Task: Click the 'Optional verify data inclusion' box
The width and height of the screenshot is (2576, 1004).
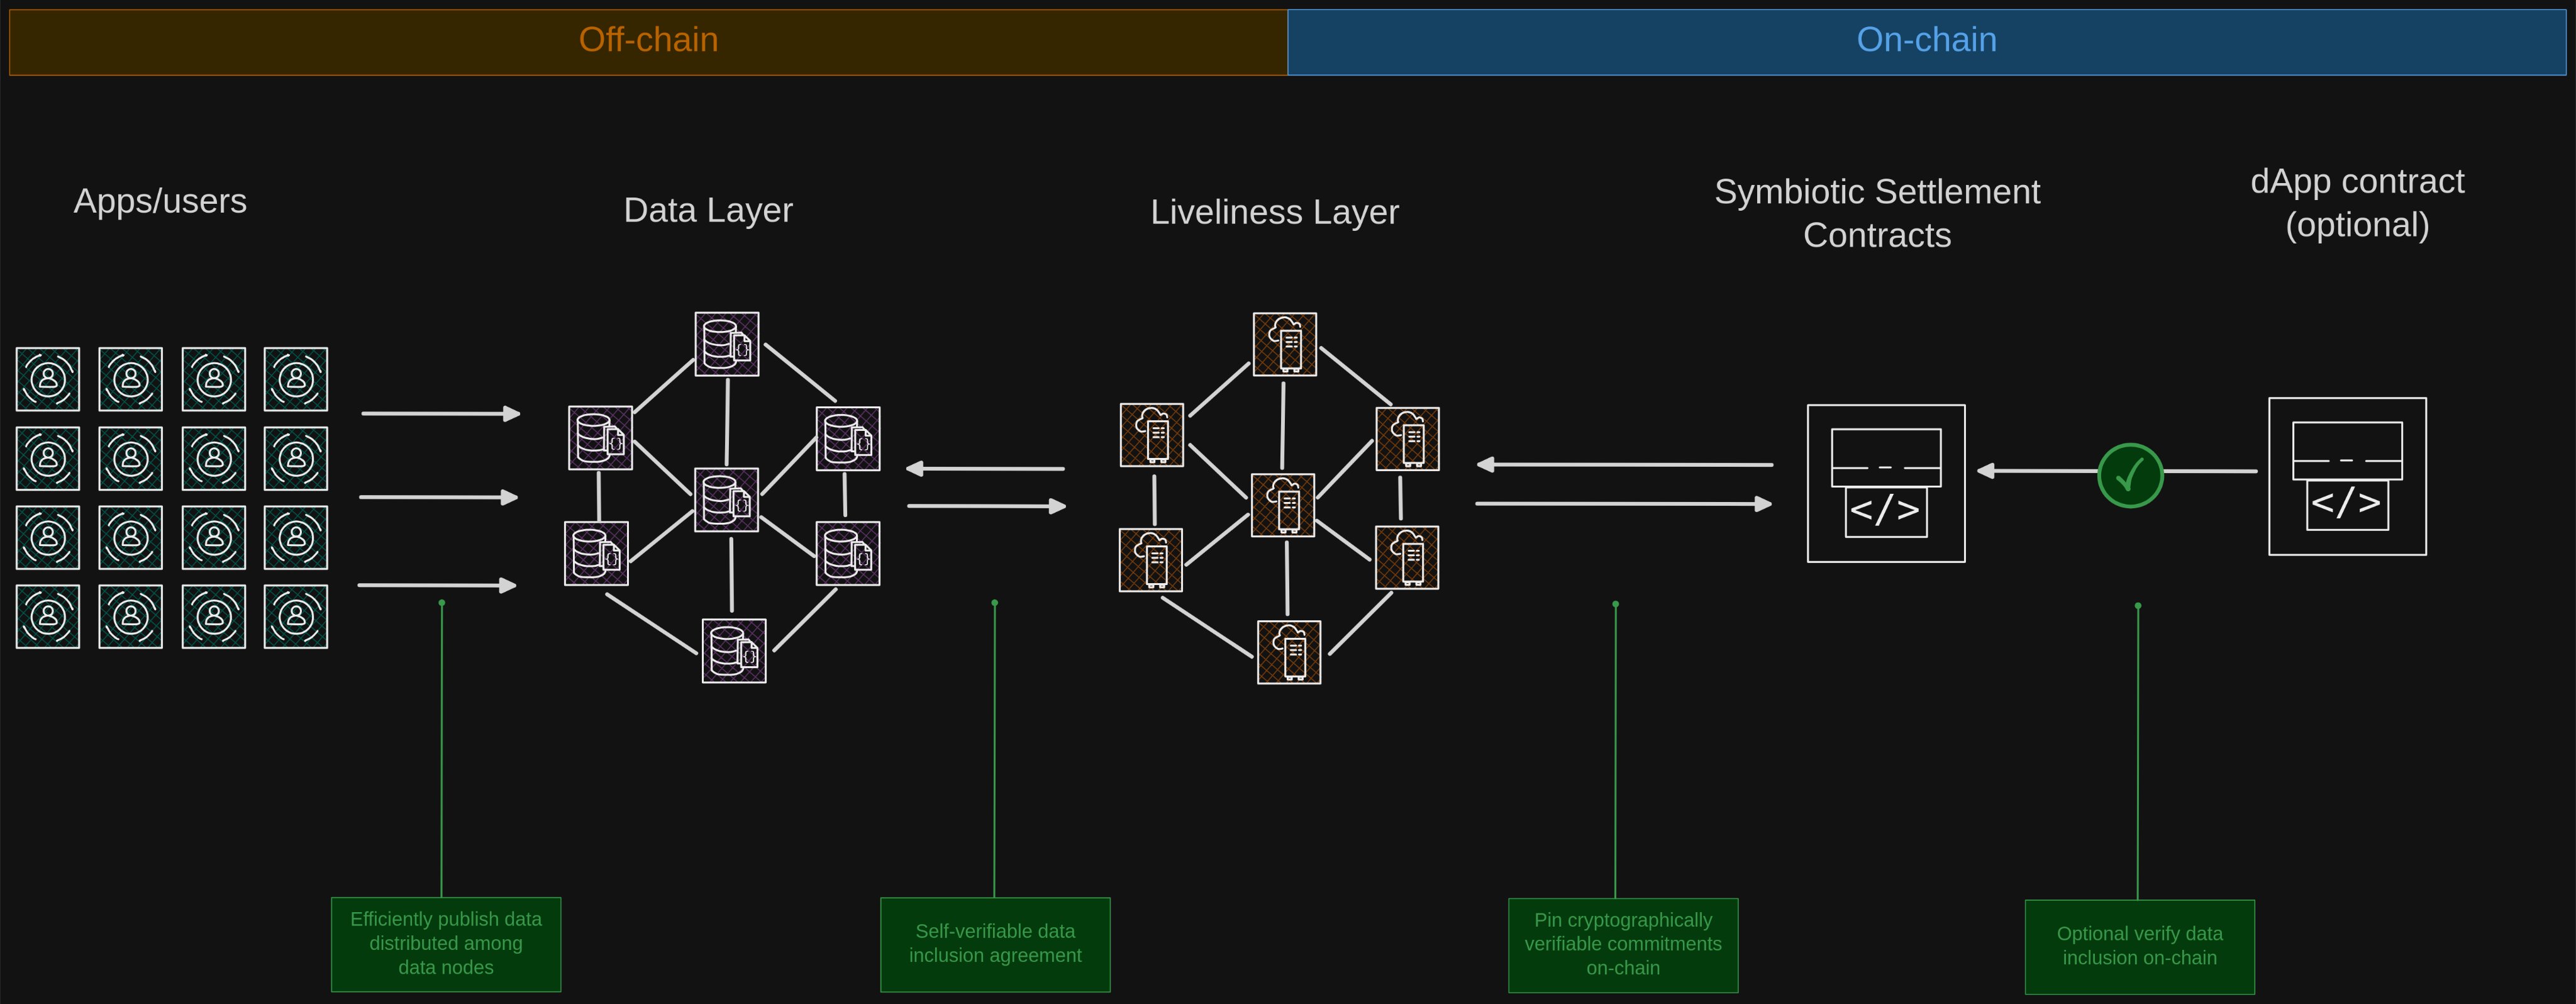Action: click(x=2139, y=946)
